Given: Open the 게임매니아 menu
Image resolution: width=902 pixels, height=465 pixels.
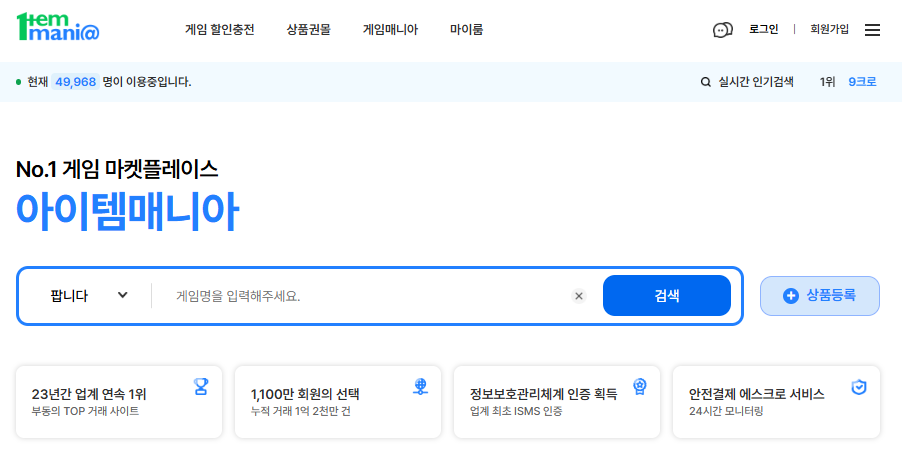Looking at the screenshot, I should 390,29.
